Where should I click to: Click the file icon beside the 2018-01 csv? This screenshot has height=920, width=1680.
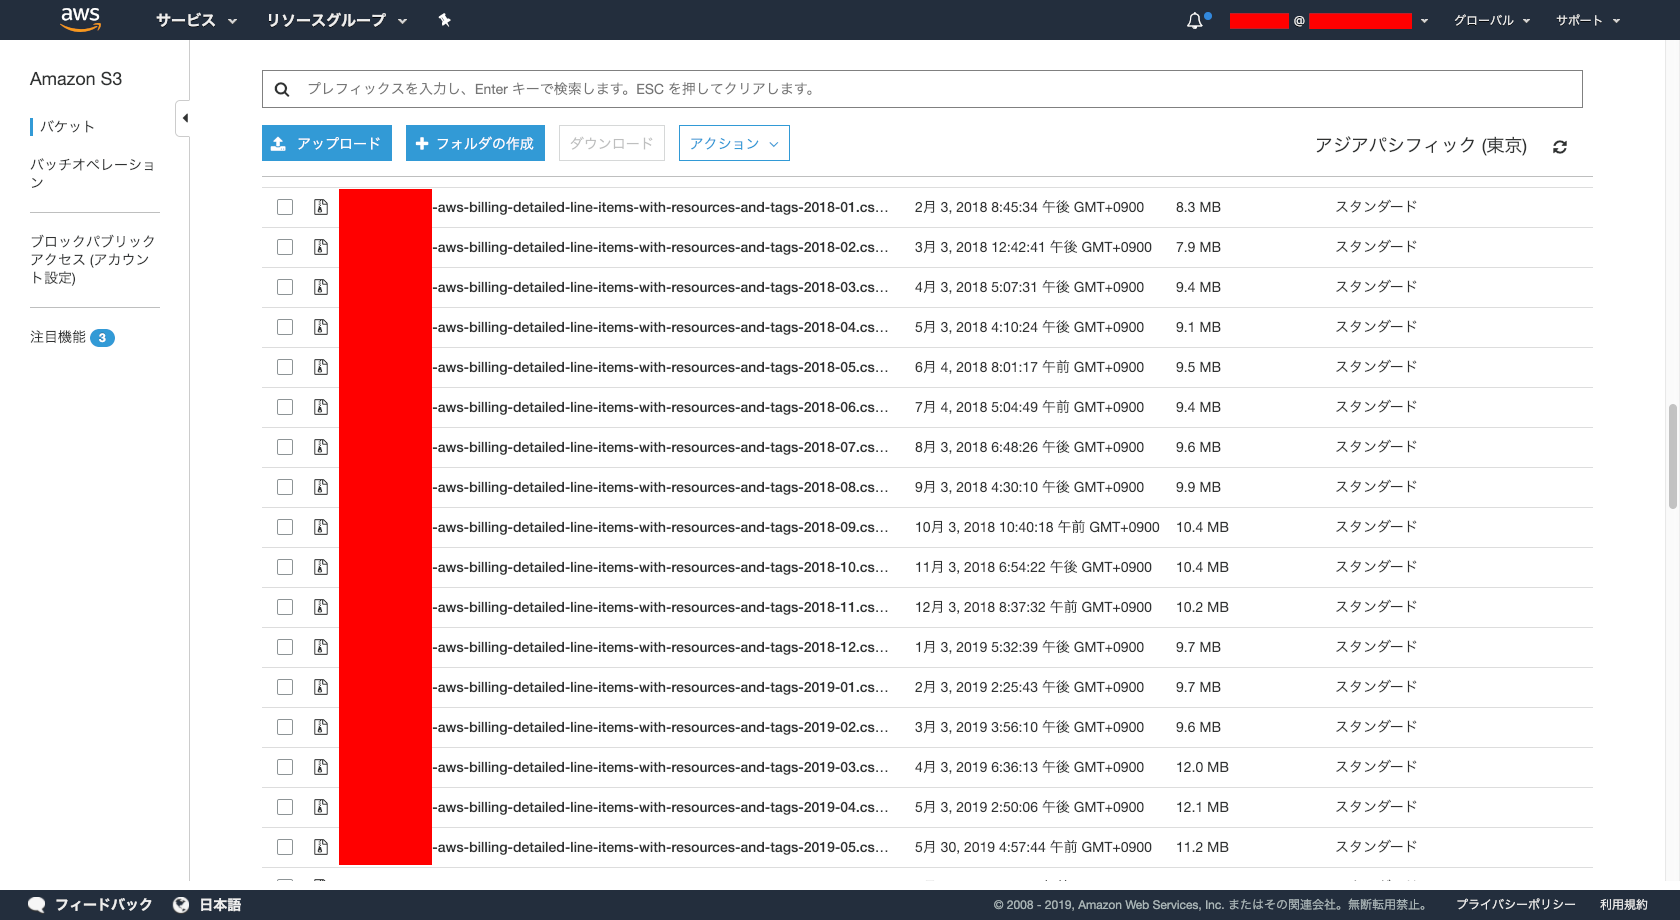pyautogui.click(x=320, y=207)
